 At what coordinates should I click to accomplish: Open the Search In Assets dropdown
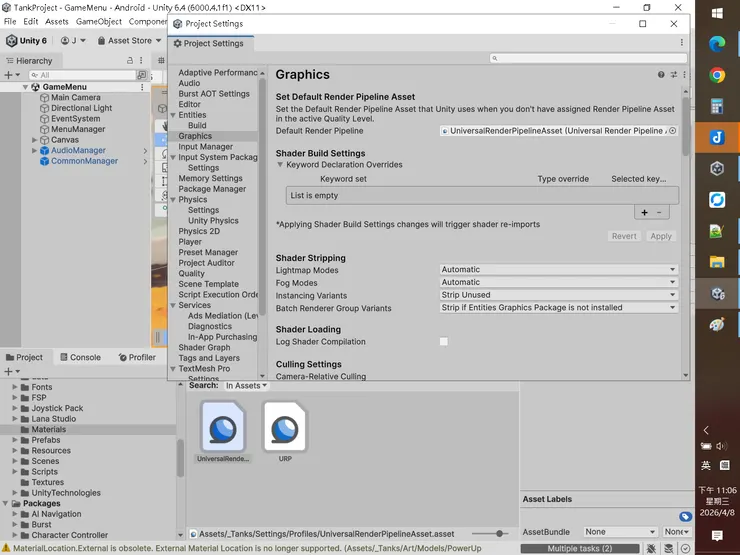coord(246,386)
